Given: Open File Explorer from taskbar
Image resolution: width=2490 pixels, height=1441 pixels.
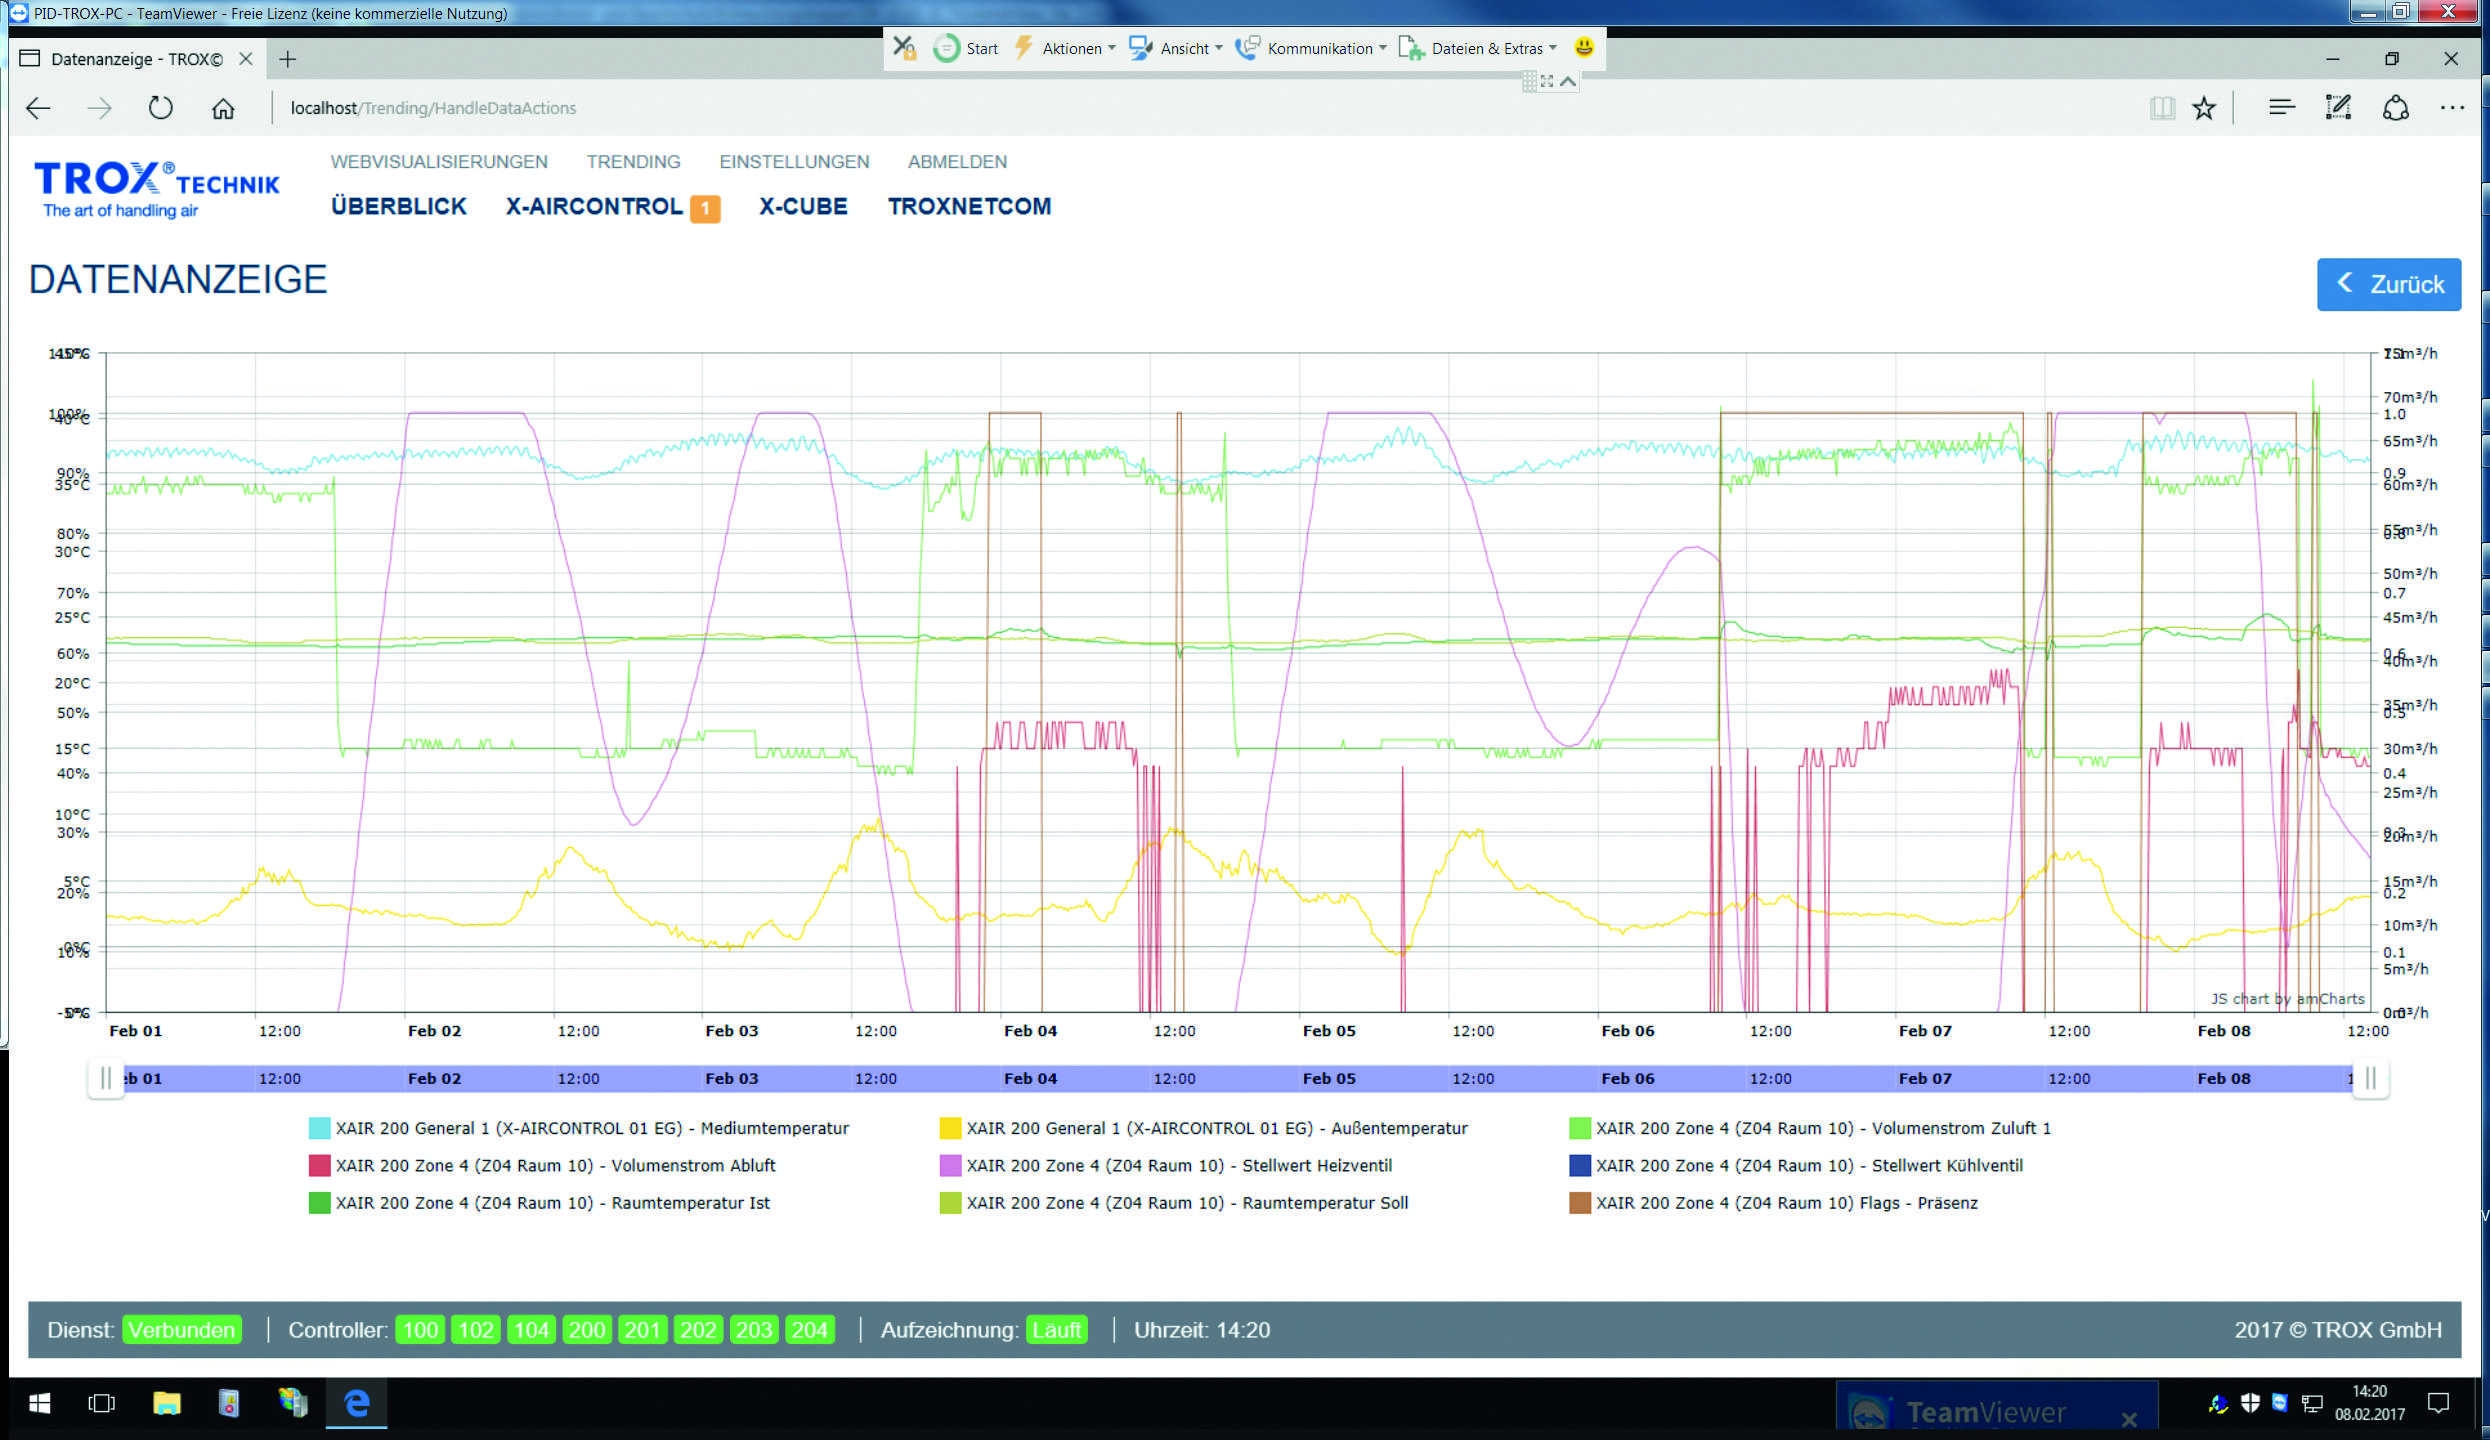Looking at the screenshot, I should click(x=166, y=1403).
